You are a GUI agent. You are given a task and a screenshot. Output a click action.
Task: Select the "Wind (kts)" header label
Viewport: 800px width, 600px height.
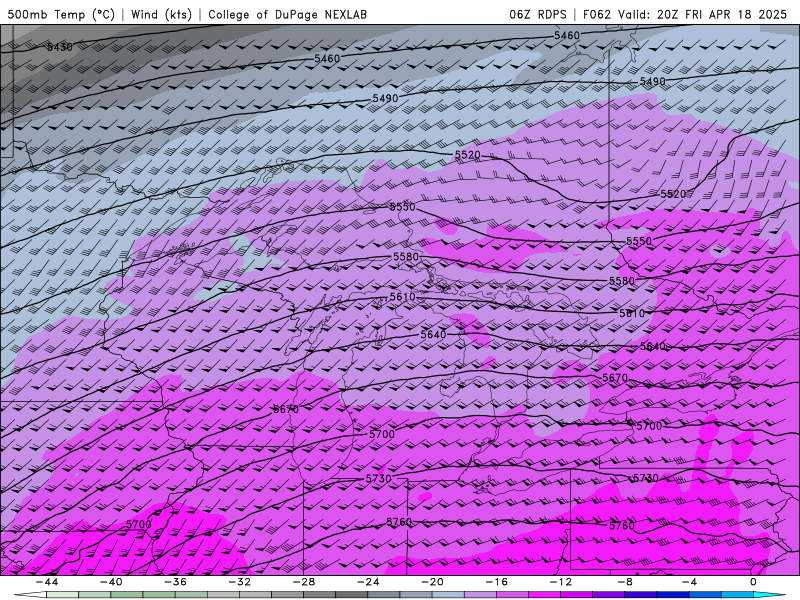[x=161, y=14]
